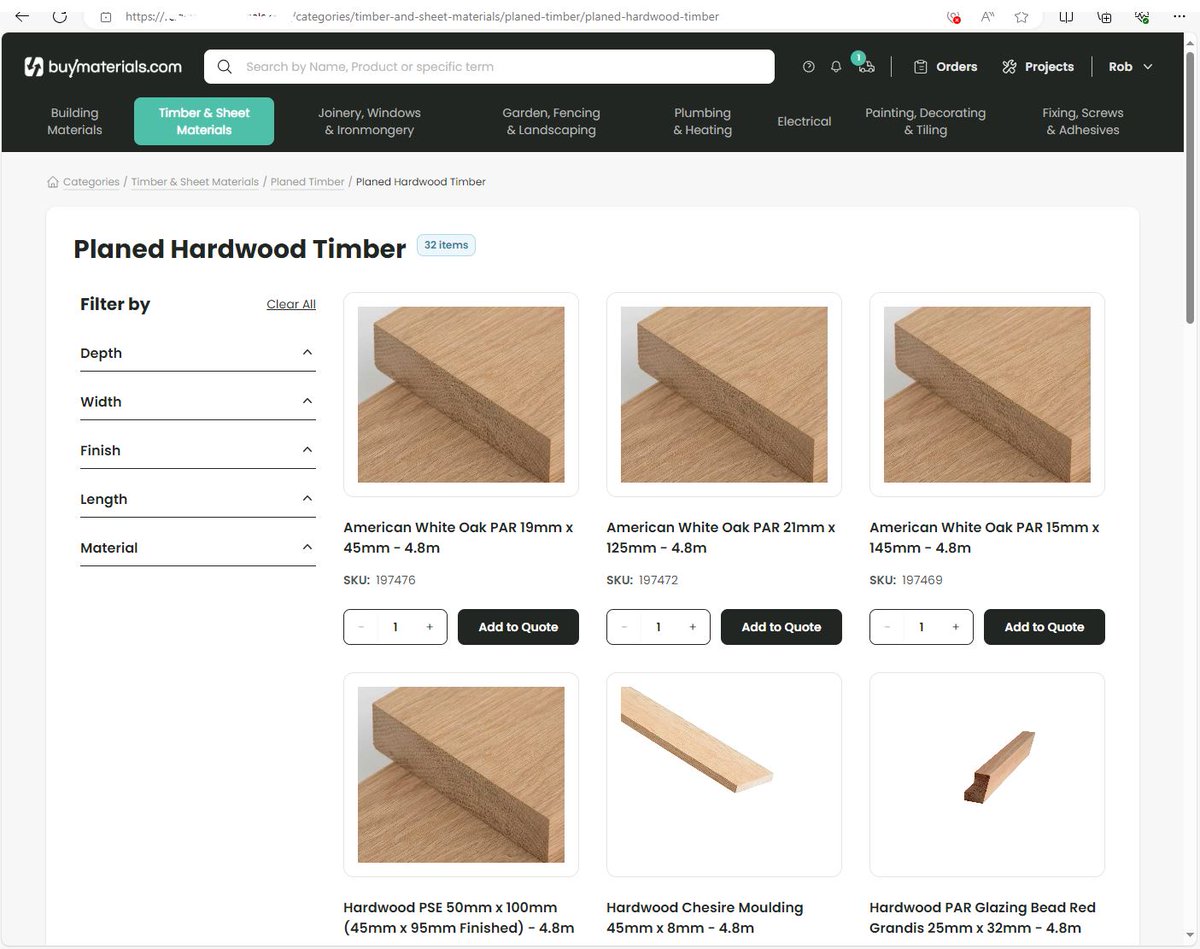The height and width of the screenshot is (949, 1200).
Task: Select Painting, Decorating & Tiling tab
Action: pos(925,121)
